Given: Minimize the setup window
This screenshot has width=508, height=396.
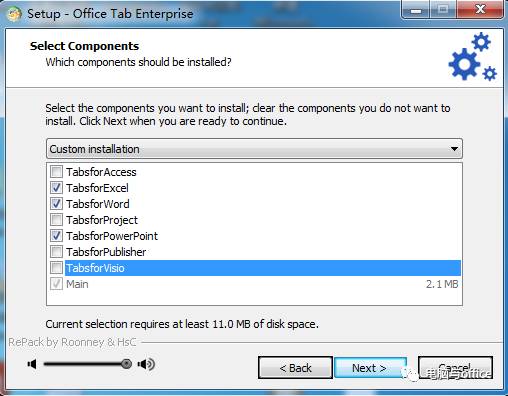Looking at the screenshot, I should click(416, 10).
